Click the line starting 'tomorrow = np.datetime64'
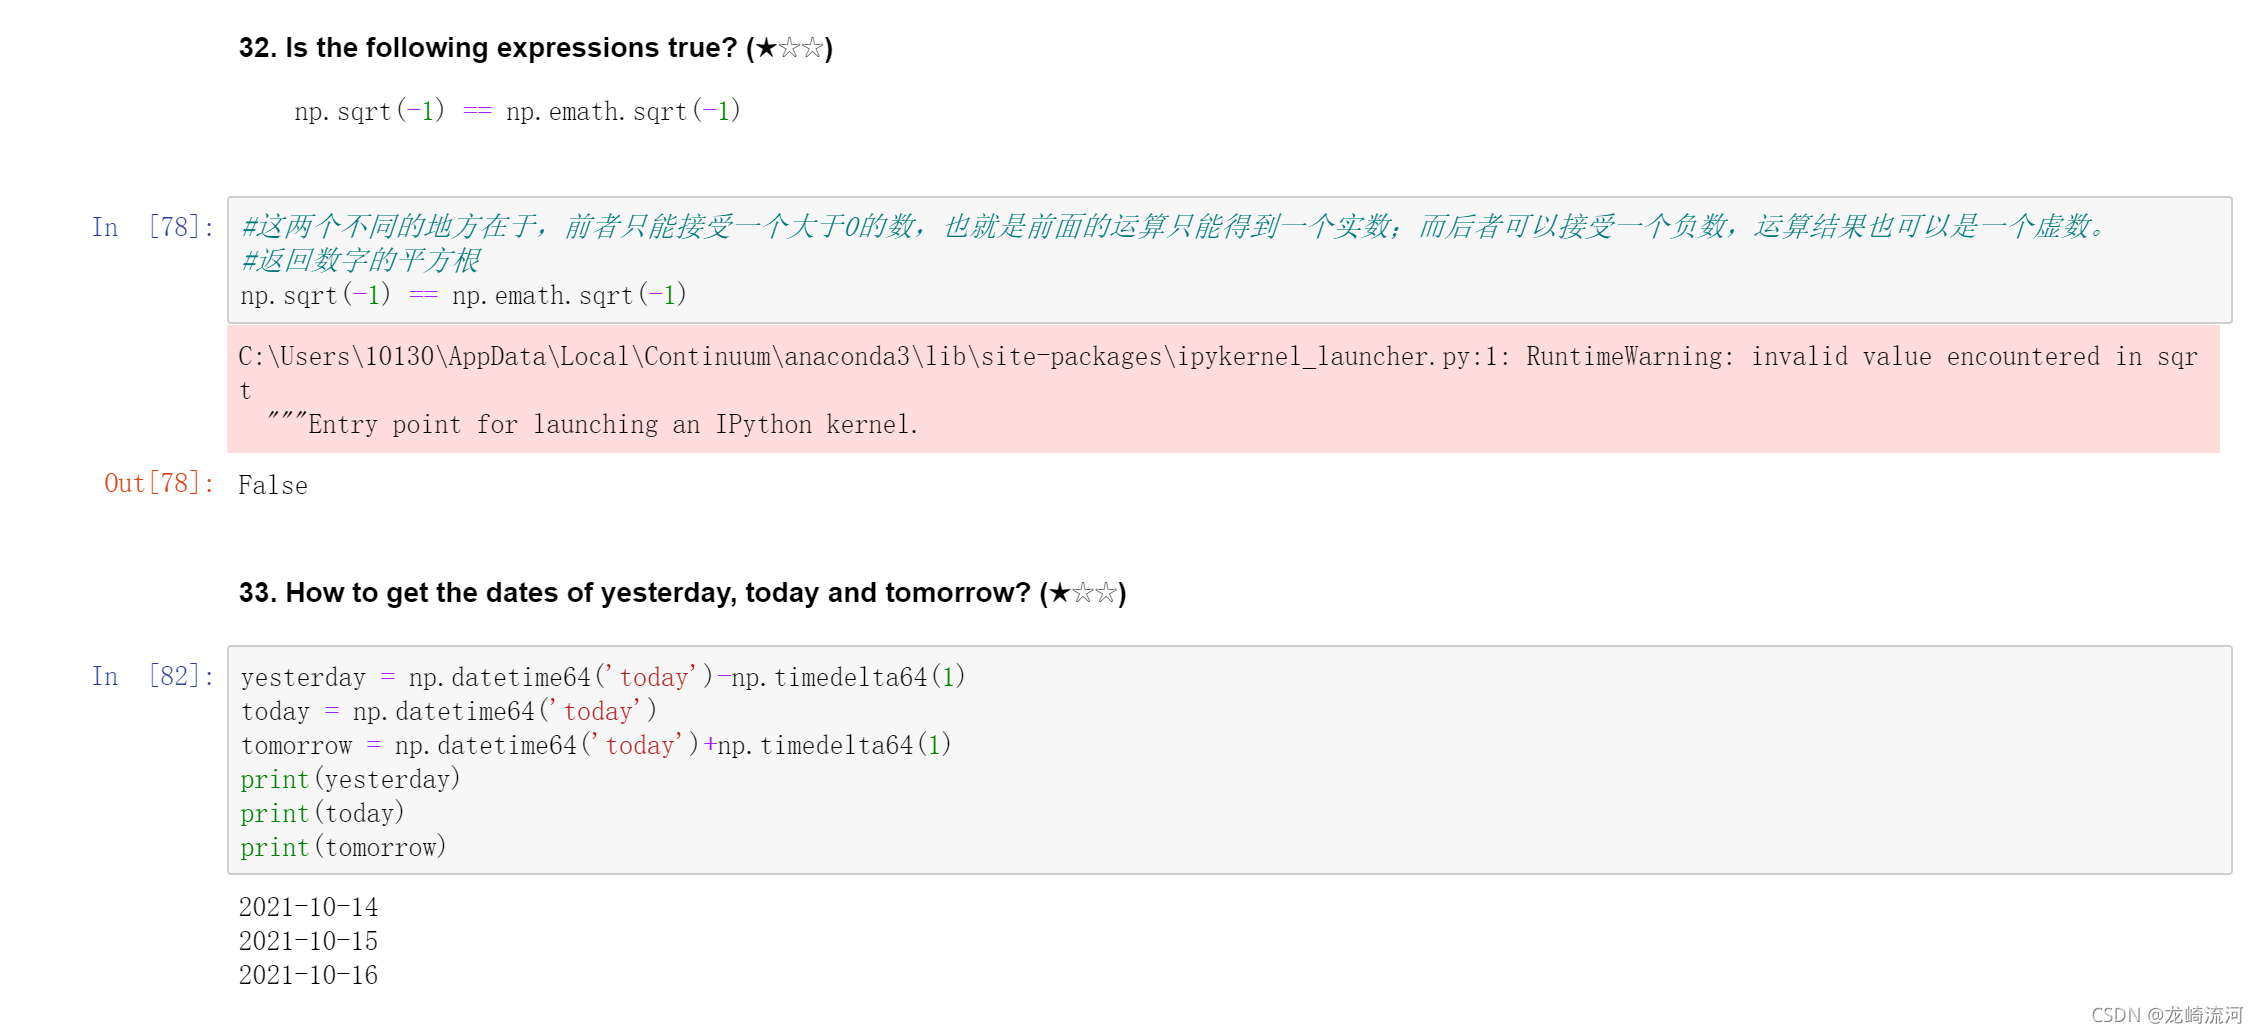Screen dimensions: 2258x1033 pyautogui.click(x=596, y=745)
